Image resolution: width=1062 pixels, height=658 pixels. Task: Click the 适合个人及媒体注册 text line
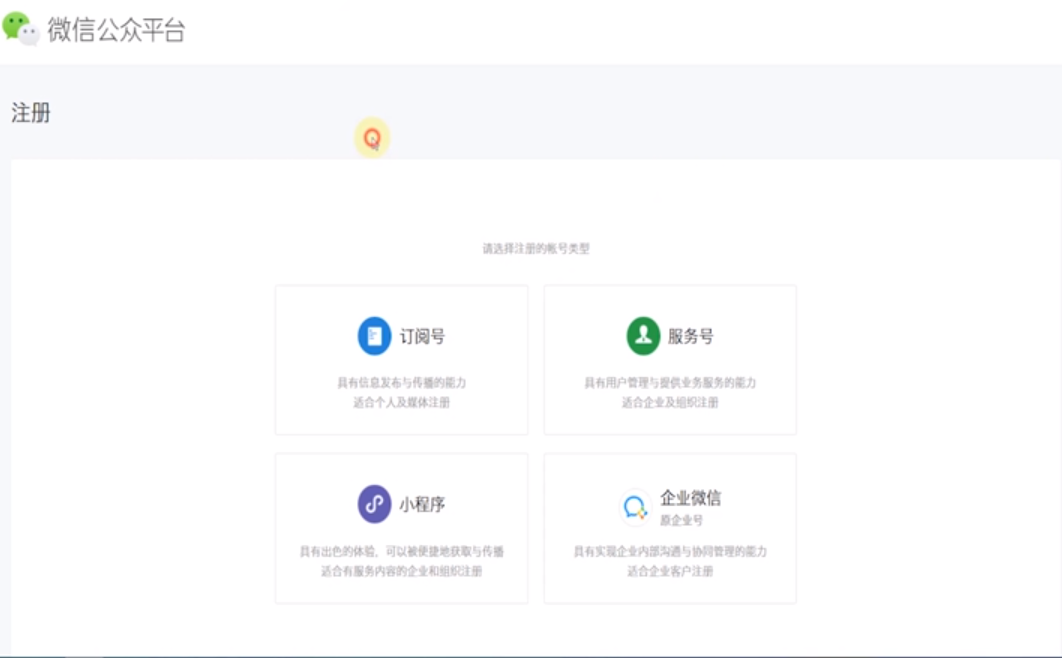401,402
